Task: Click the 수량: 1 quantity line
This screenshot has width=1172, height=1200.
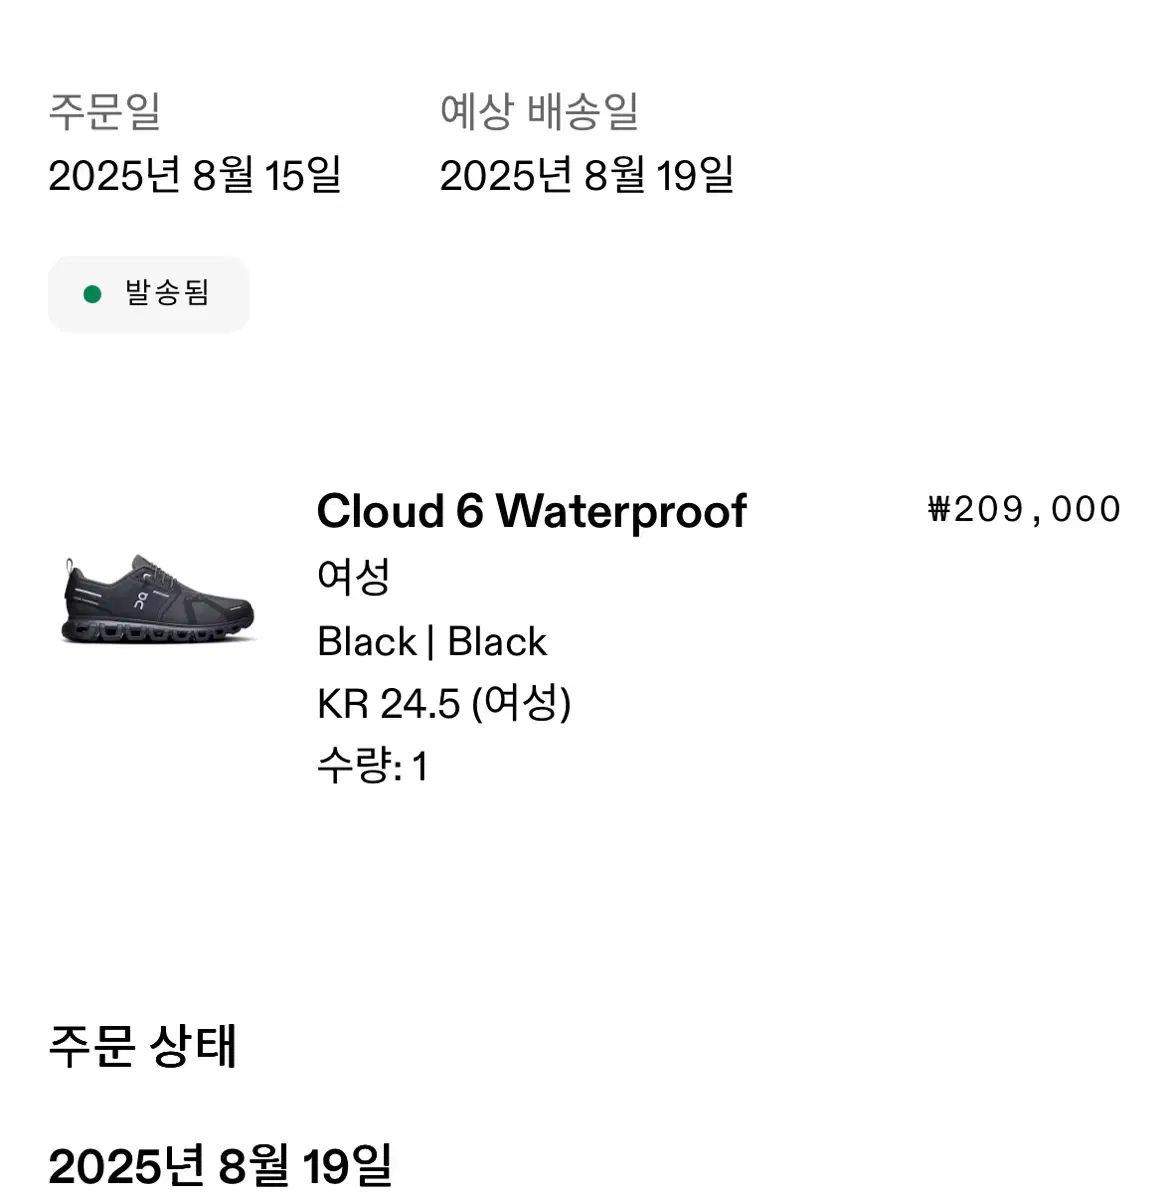Action: [x=372, y=767]
